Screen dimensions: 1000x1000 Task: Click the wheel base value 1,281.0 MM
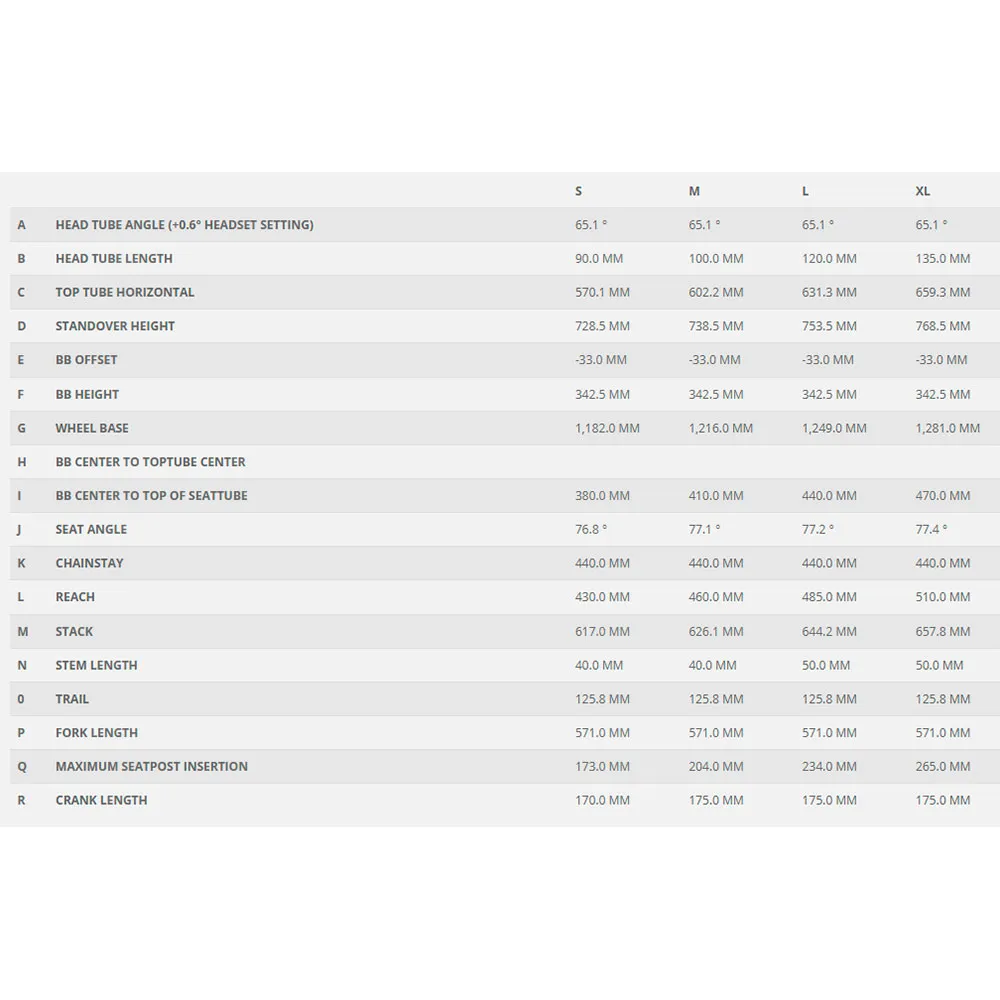[947, 428]
